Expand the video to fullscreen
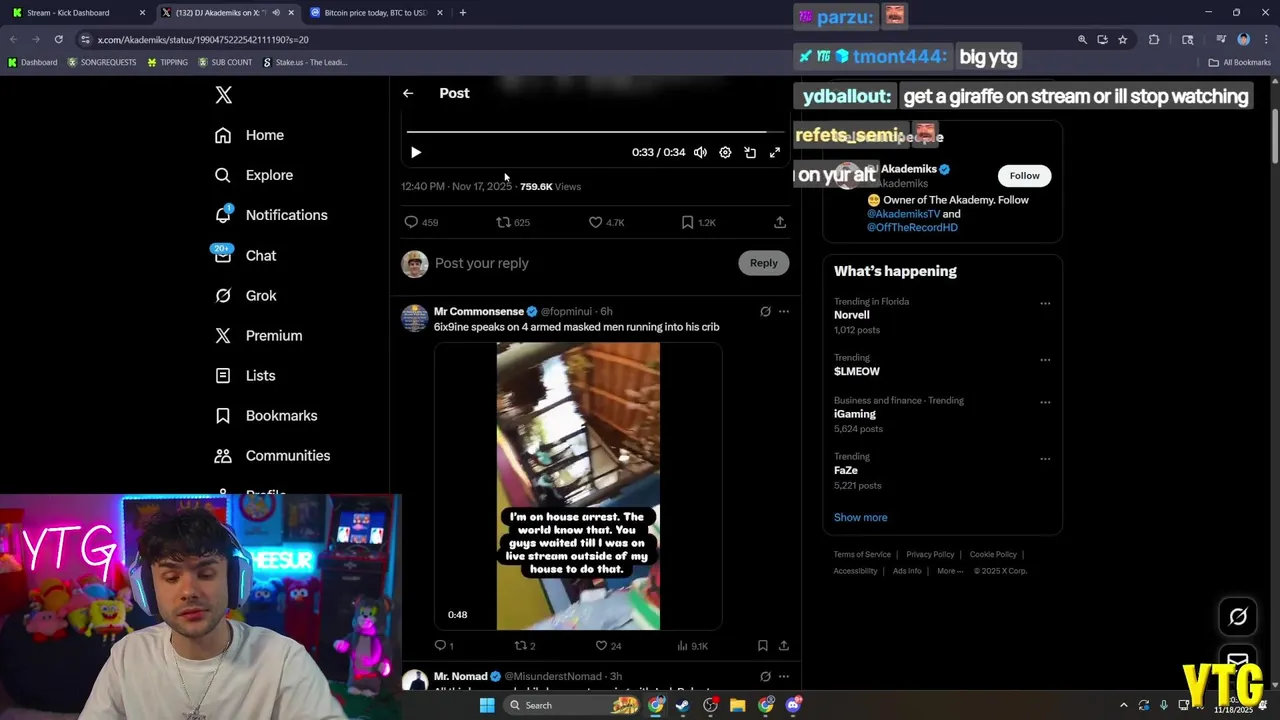 [775, 152]
